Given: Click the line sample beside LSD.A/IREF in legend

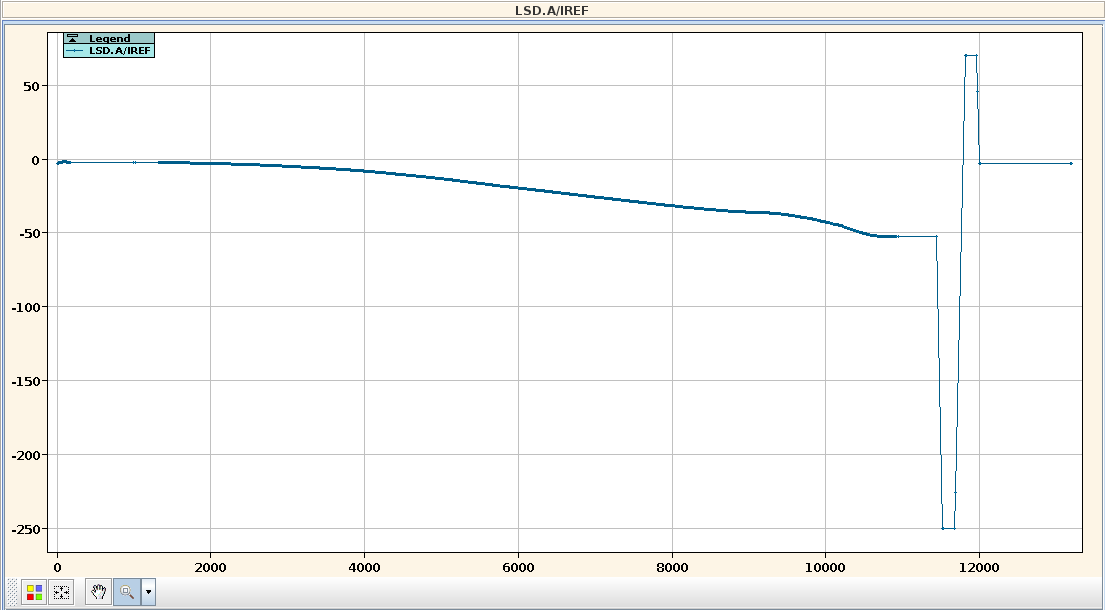Looking at the screenshot, I should tap(76, 50).
